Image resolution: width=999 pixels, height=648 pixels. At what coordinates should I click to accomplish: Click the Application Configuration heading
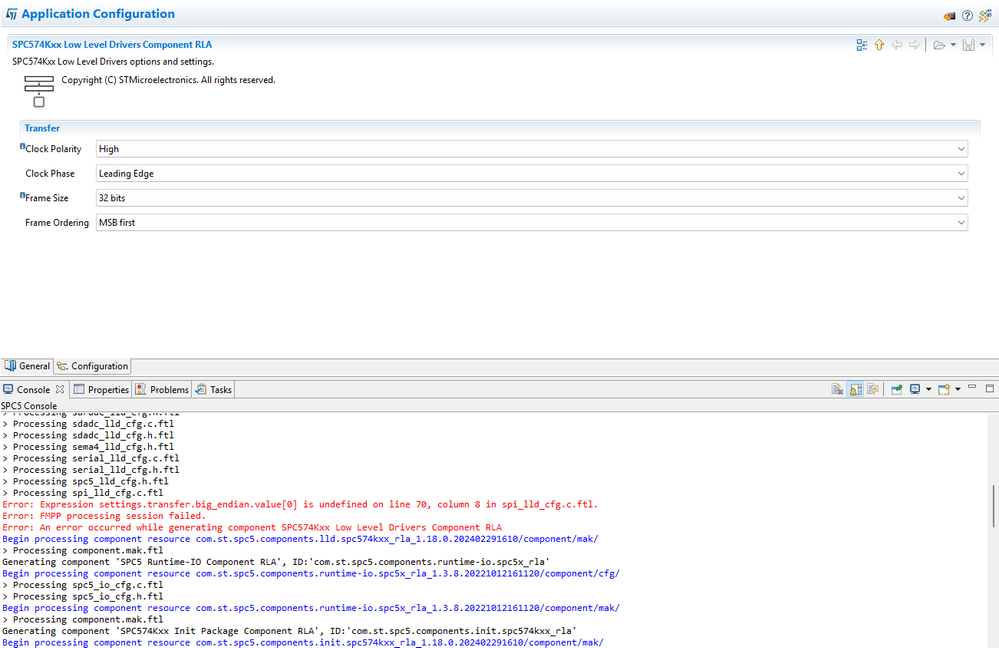[x=98, y=14]
